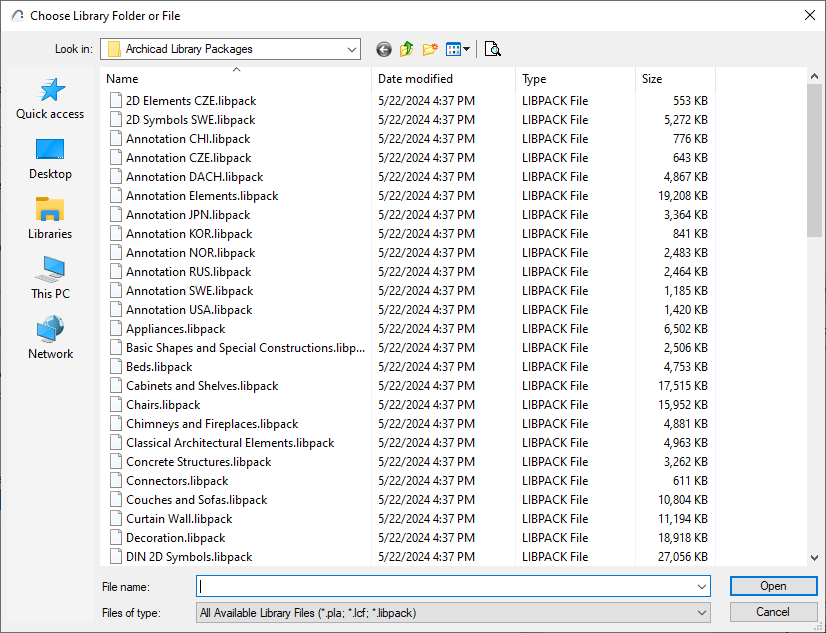Select Cabinets and Shelves.libpack

[x=202, y=385]
